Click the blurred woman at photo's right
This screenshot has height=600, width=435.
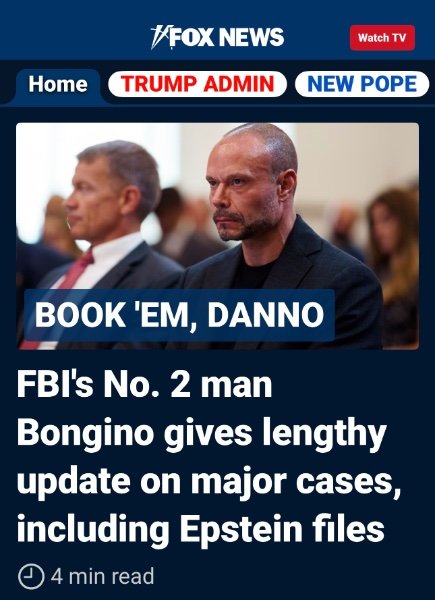396,264
